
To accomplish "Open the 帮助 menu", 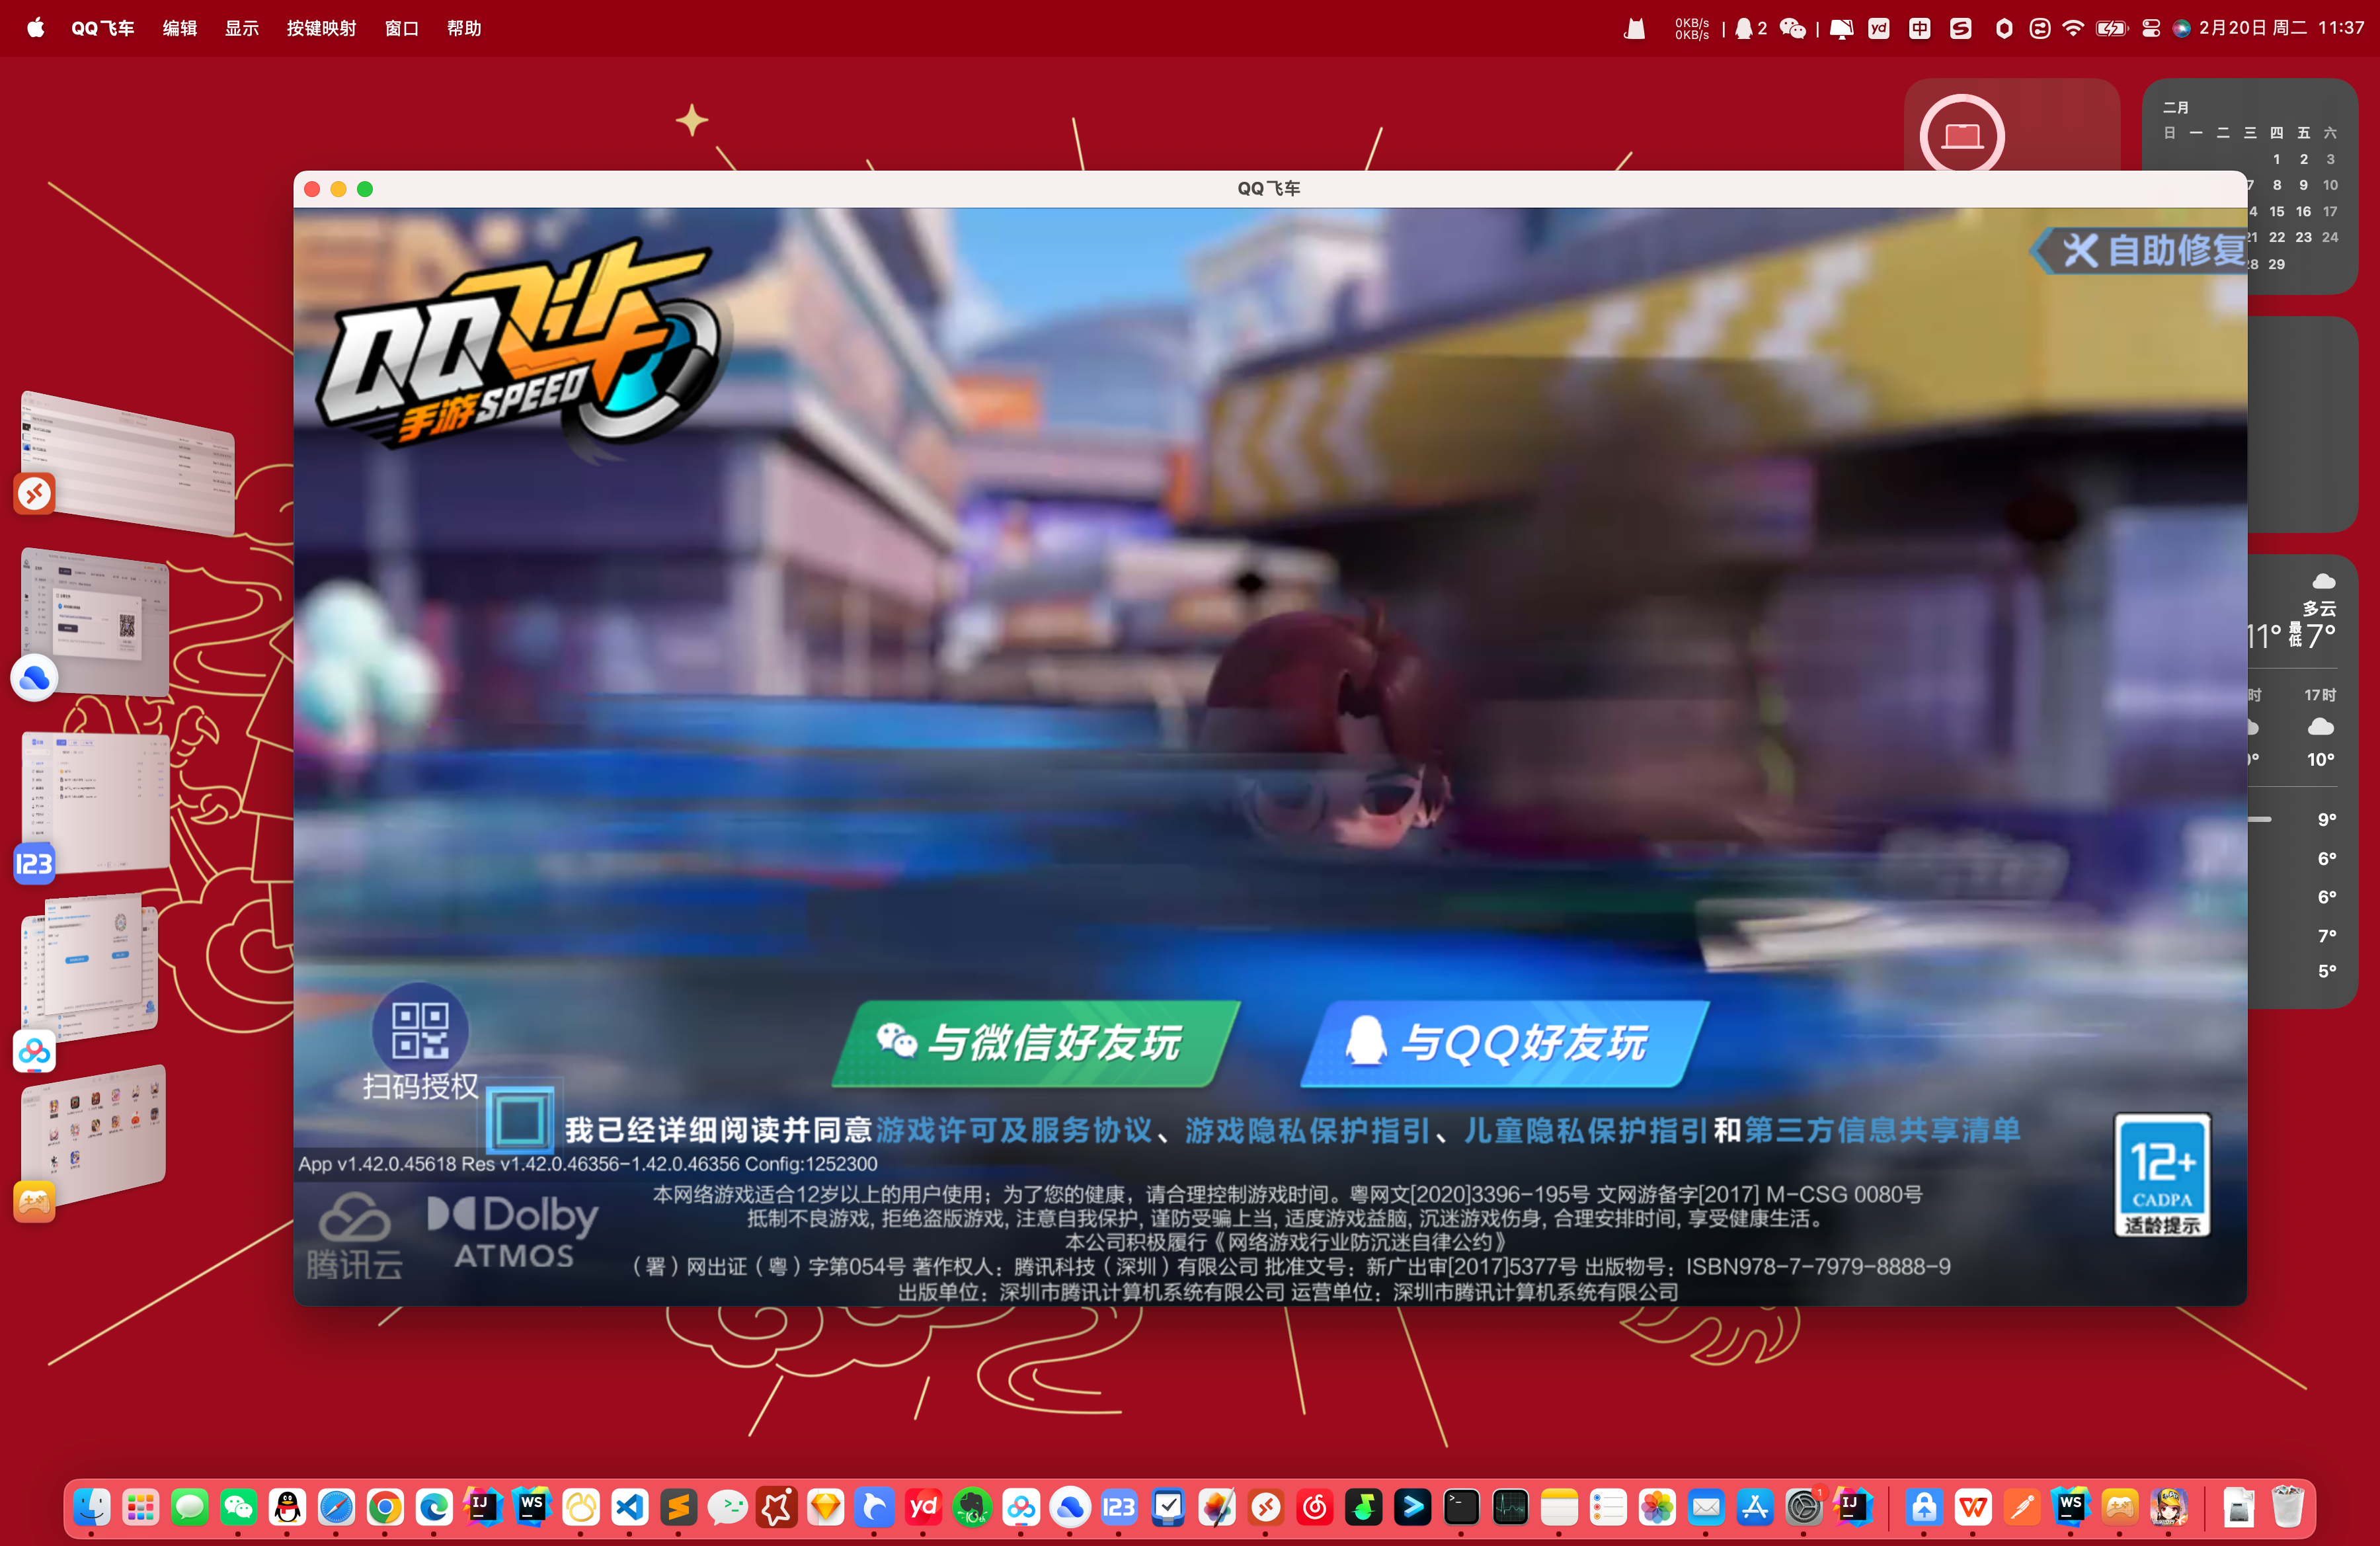I will pos(464,28).
